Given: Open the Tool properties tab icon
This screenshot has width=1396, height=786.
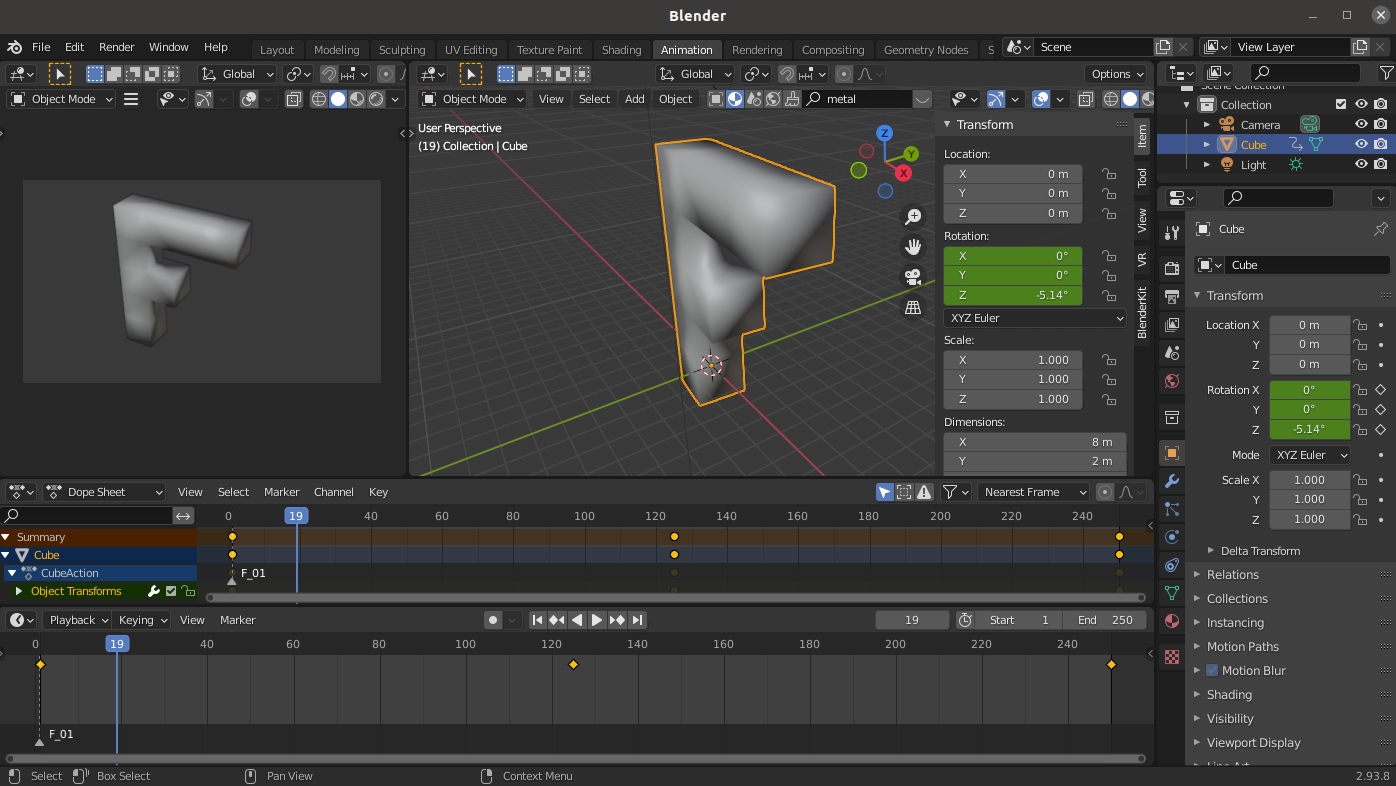Looking at the screenshot, I should 1172,233.
